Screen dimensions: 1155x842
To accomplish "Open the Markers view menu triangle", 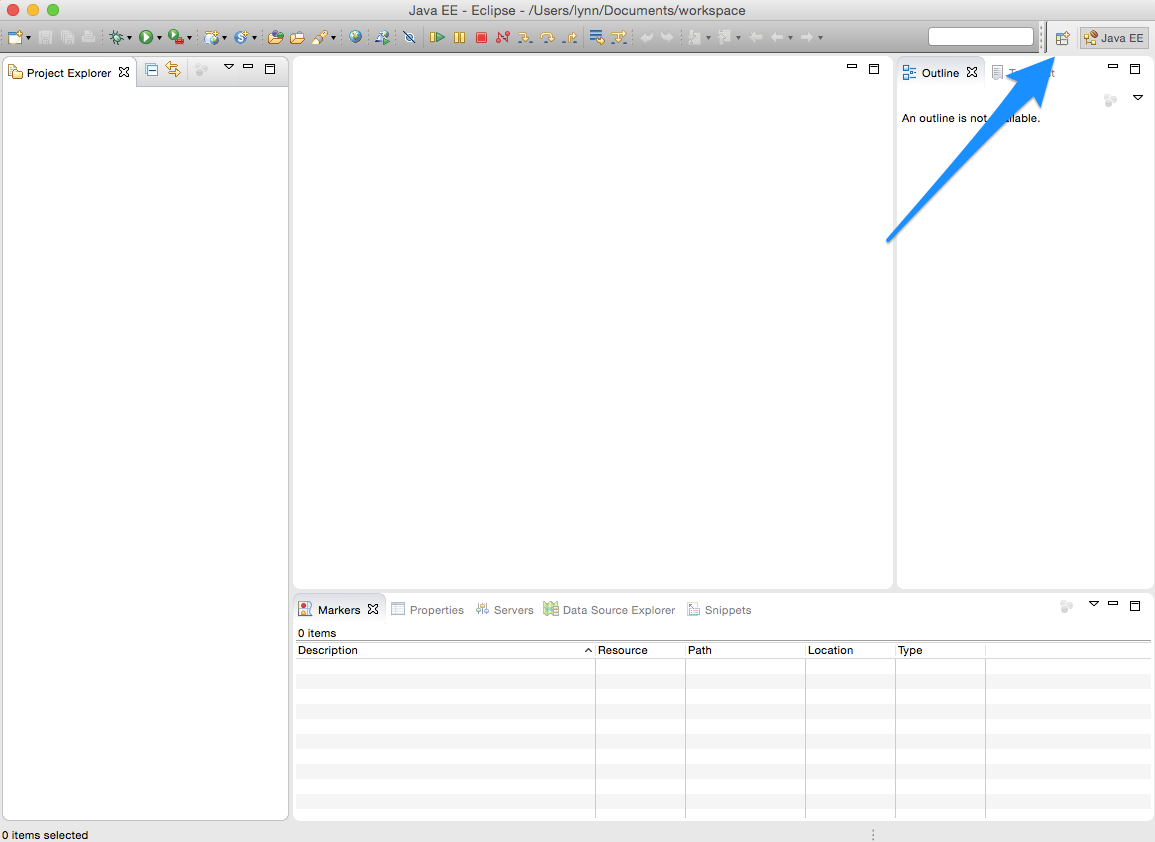I will pos(1094,603).
